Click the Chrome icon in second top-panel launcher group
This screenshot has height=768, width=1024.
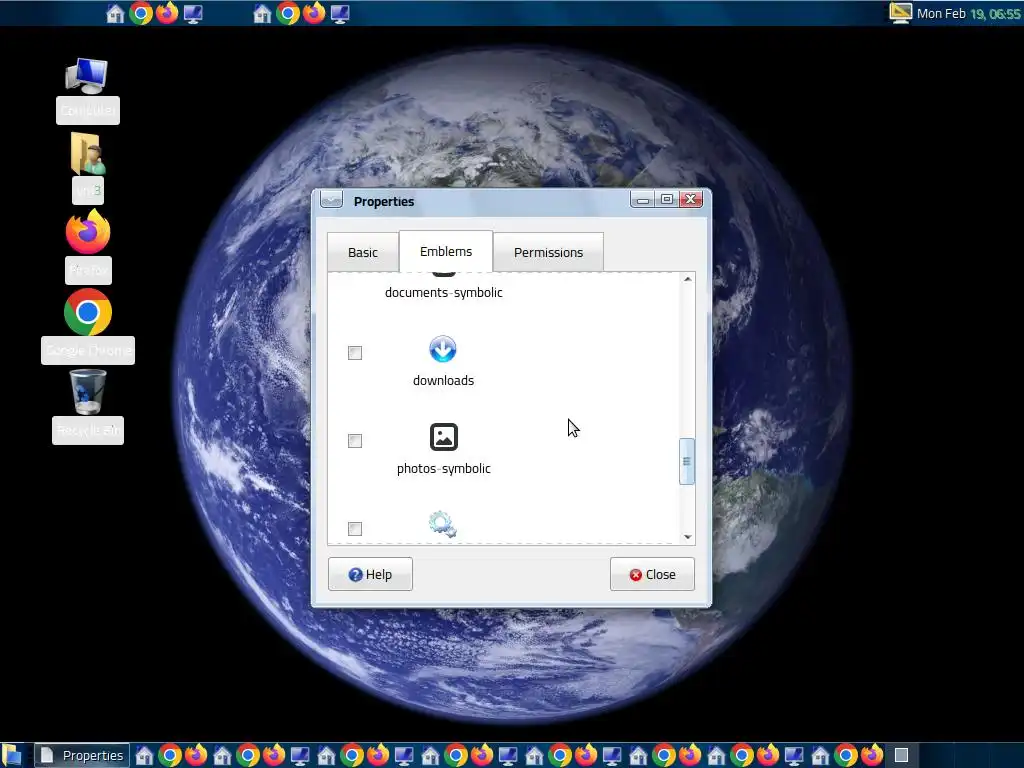pos(287,13)
